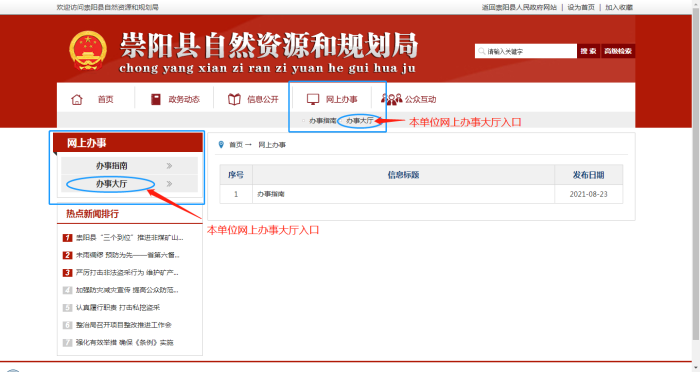Open news 严厉打击非法盗采行为
The height and width of the screenshot is (372, 700).
coord(127,272)
